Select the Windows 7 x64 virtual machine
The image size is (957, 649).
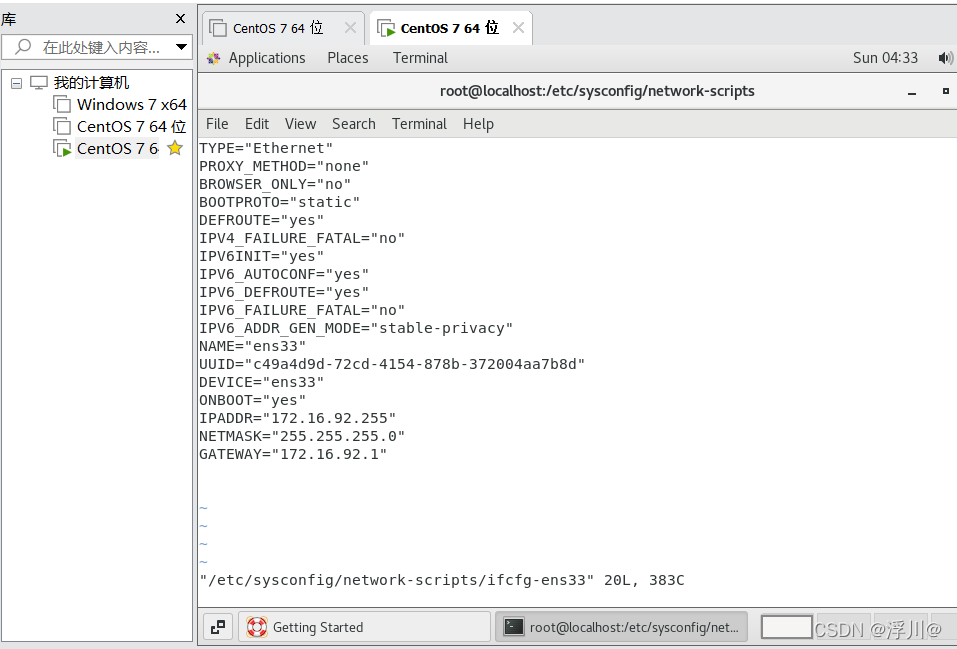click(131, 104)
